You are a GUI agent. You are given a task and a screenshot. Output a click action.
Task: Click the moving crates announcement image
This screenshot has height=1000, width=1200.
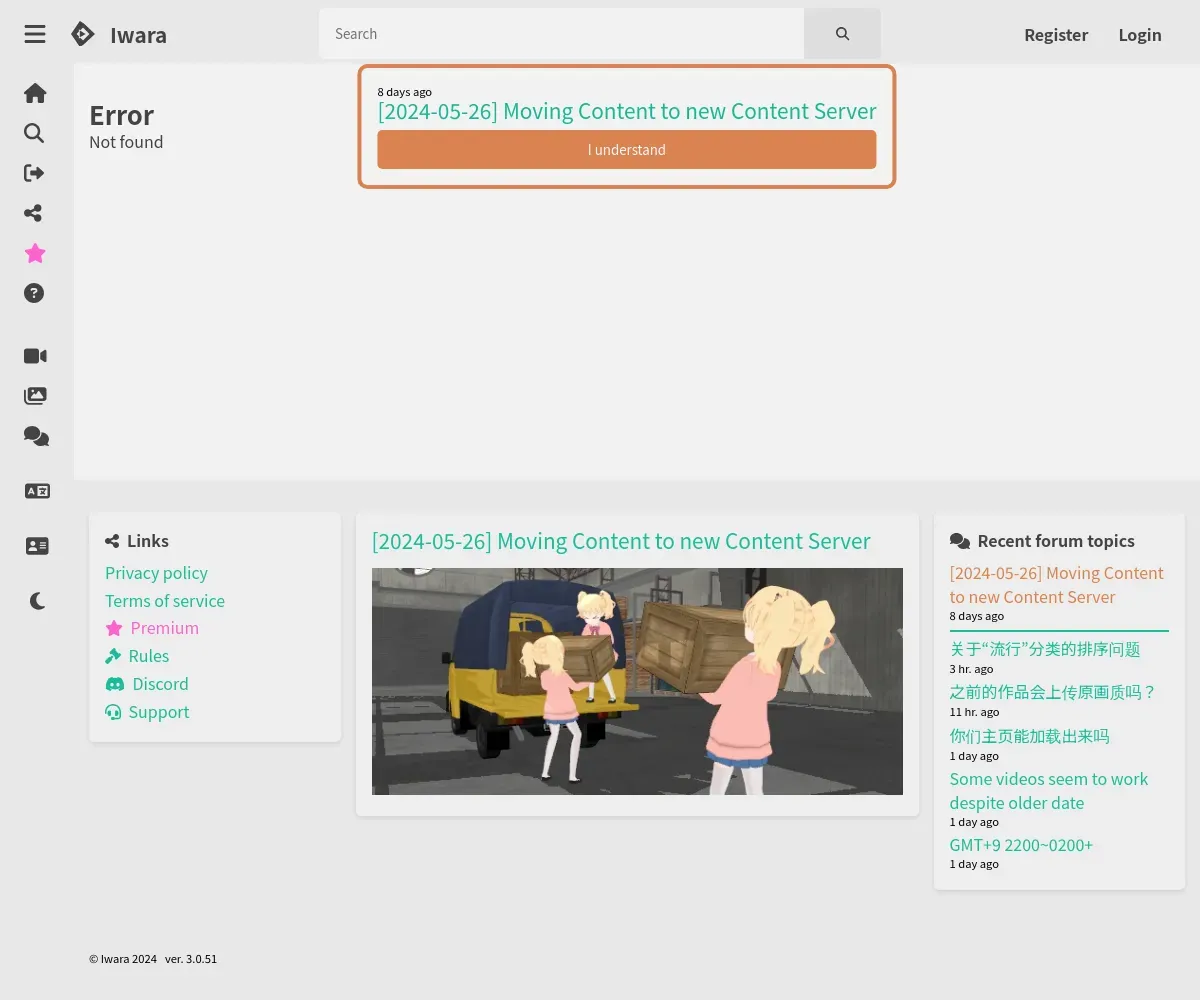637,681
